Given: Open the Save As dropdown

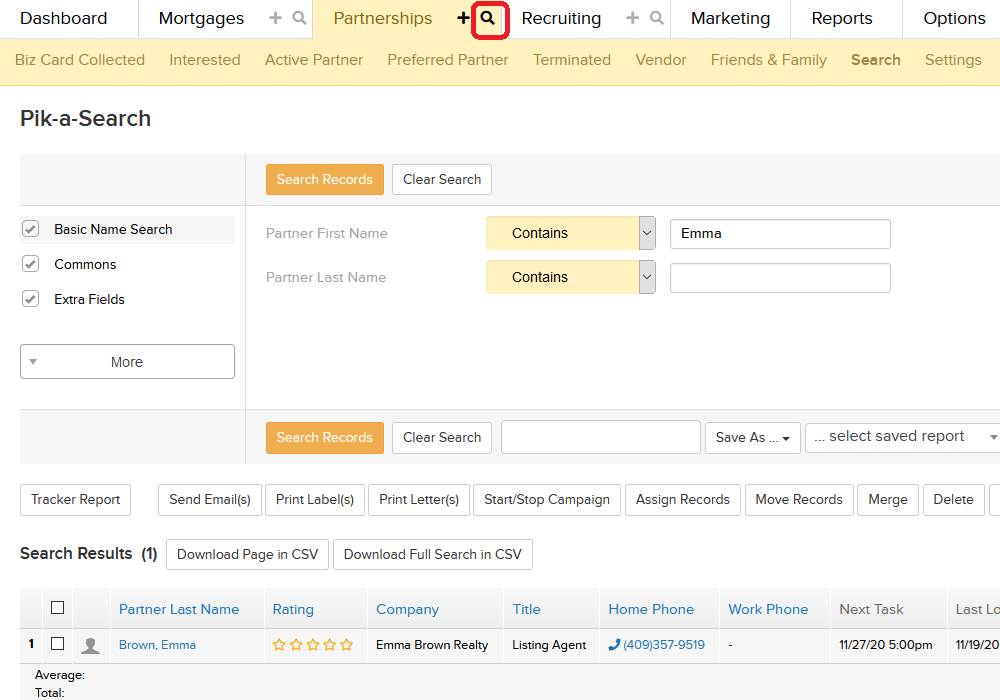Looking at the screenshot, I should [x=753, y=437].
